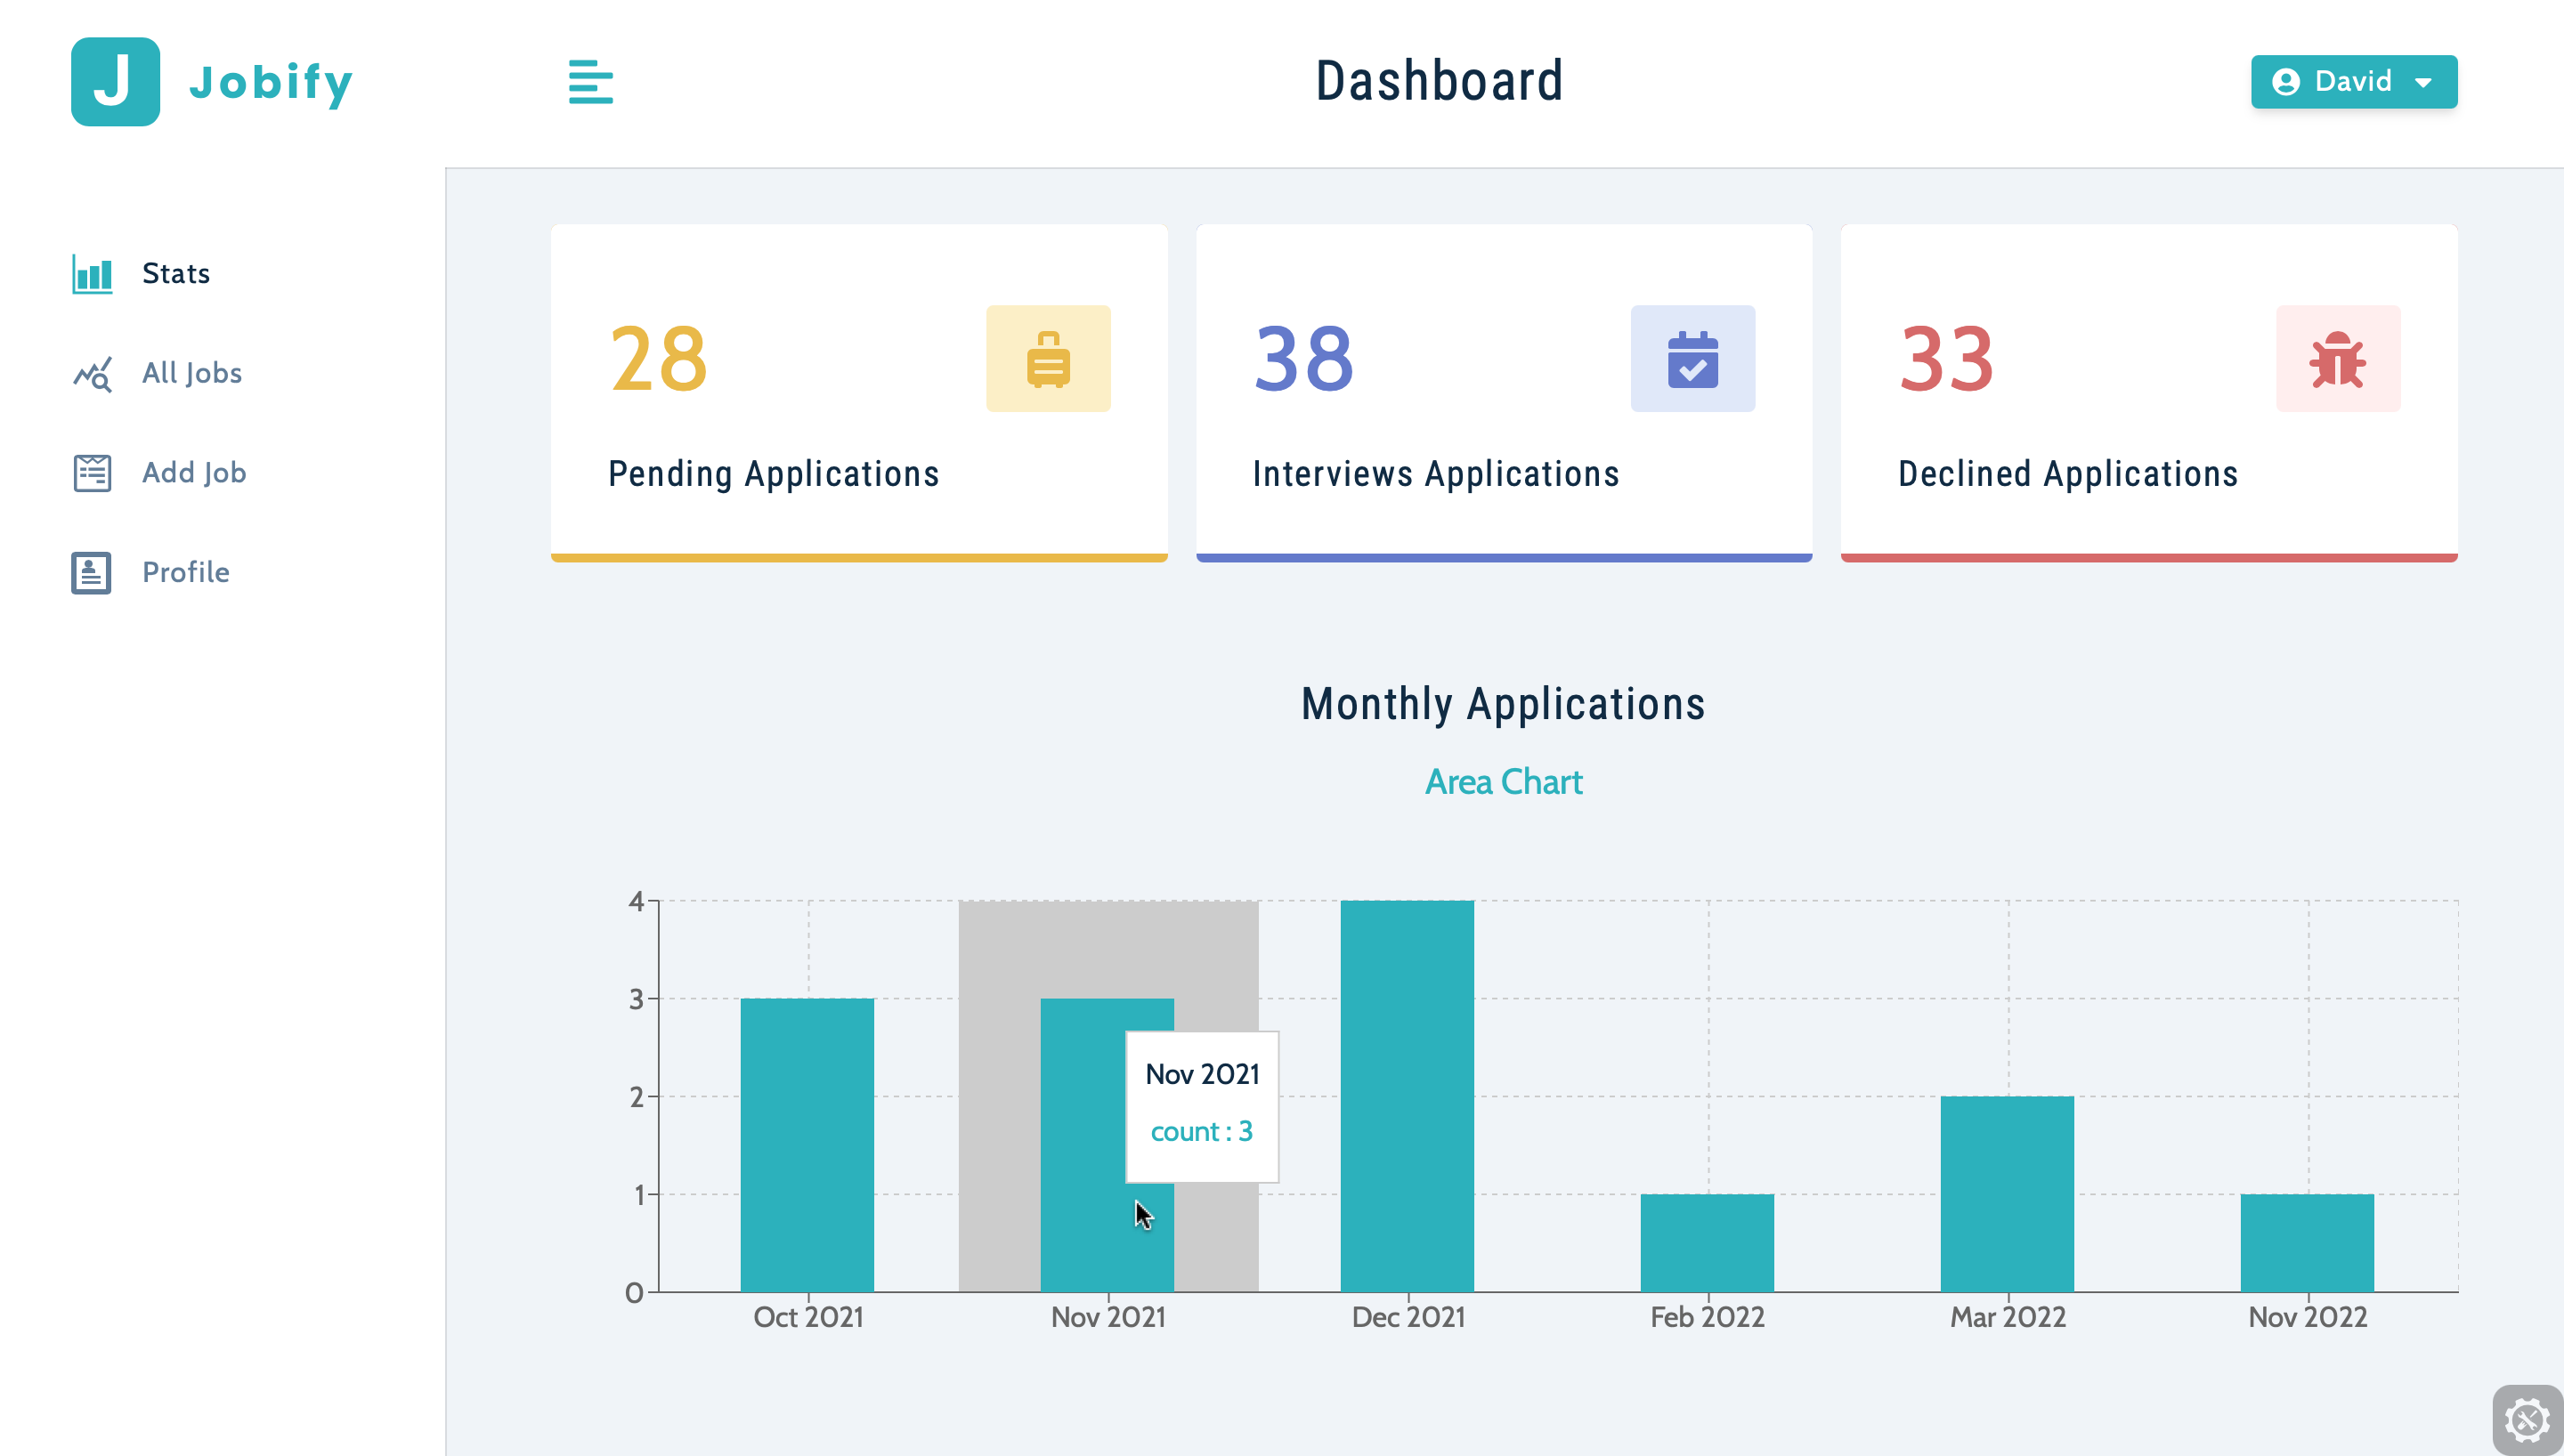Click the All Jobs menu item

tap(191, 373)
